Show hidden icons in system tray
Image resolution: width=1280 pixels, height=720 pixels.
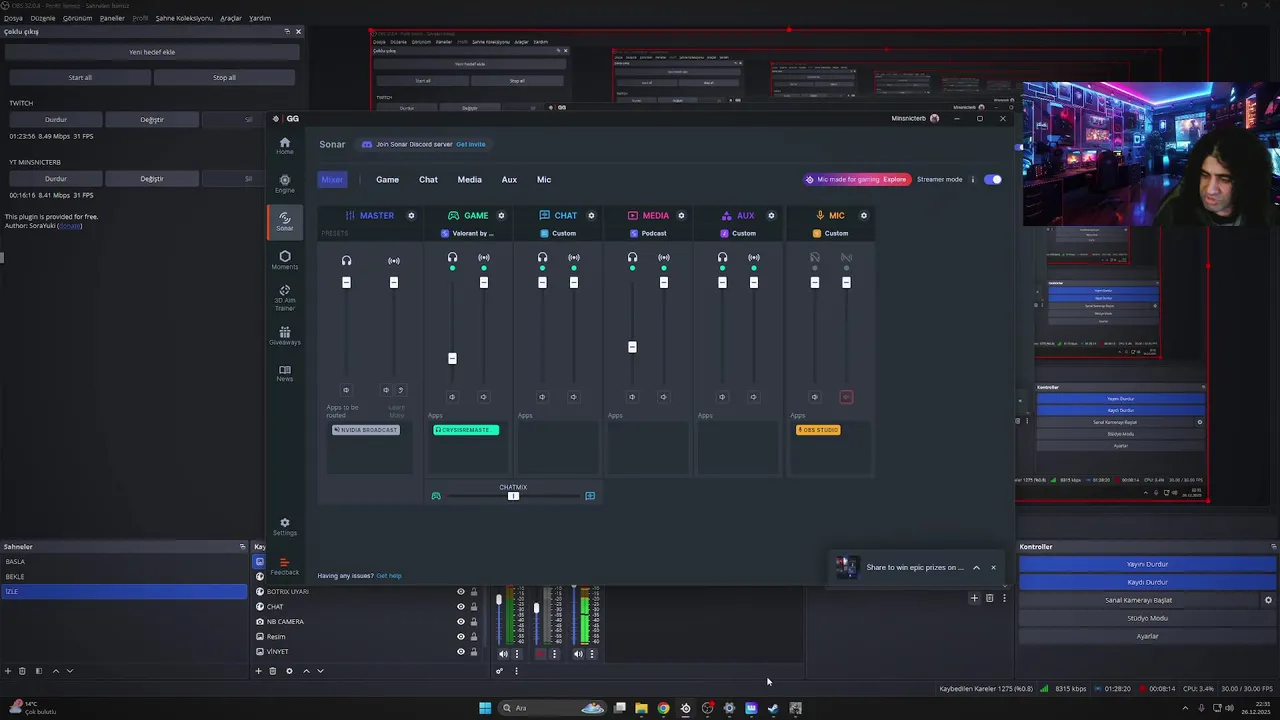[1185, 708]
